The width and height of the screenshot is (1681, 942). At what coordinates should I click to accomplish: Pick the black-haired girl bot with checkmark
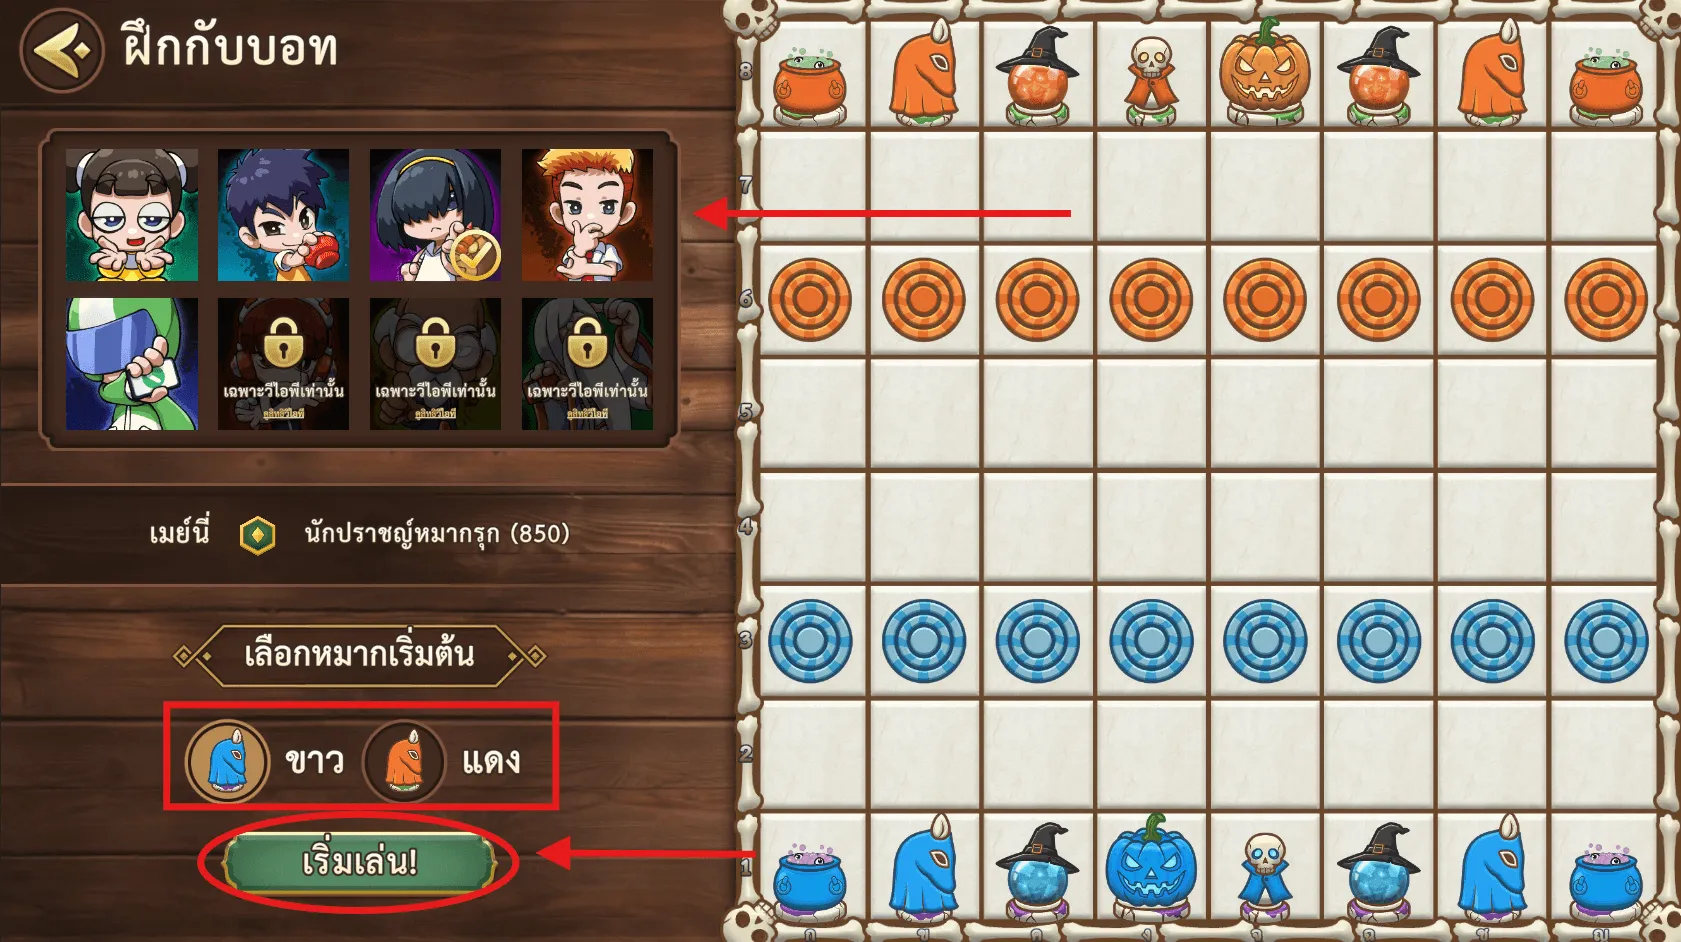coord(435,215)
